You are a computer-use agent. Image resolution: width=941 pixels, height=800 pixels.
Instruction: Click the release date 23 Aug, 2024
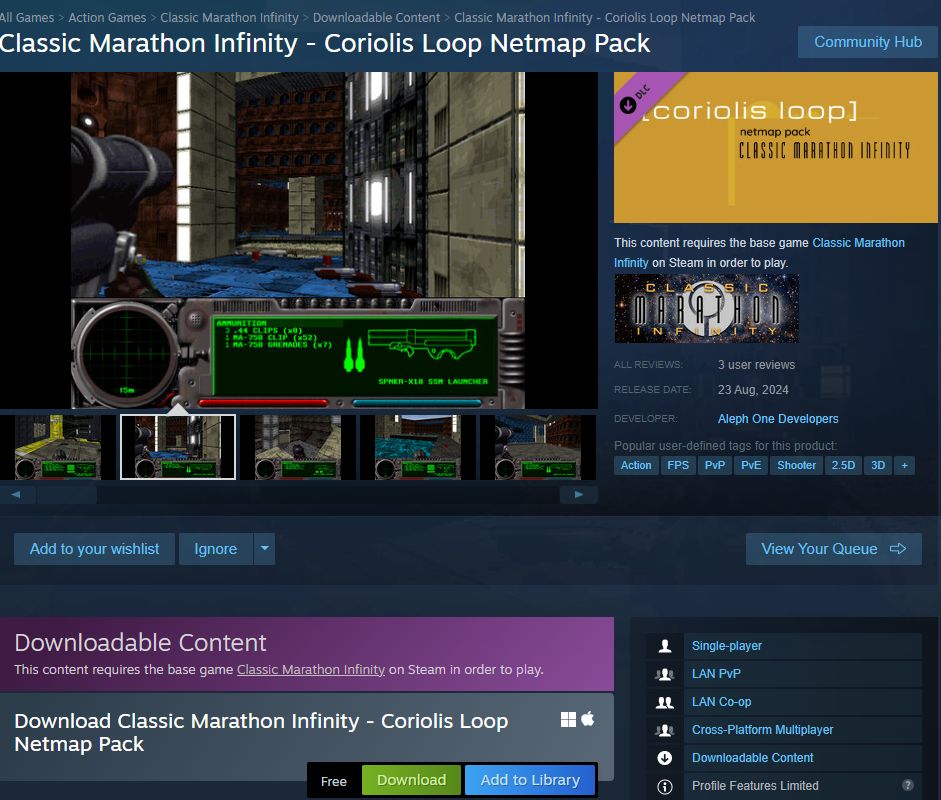(x=753, y=389)
